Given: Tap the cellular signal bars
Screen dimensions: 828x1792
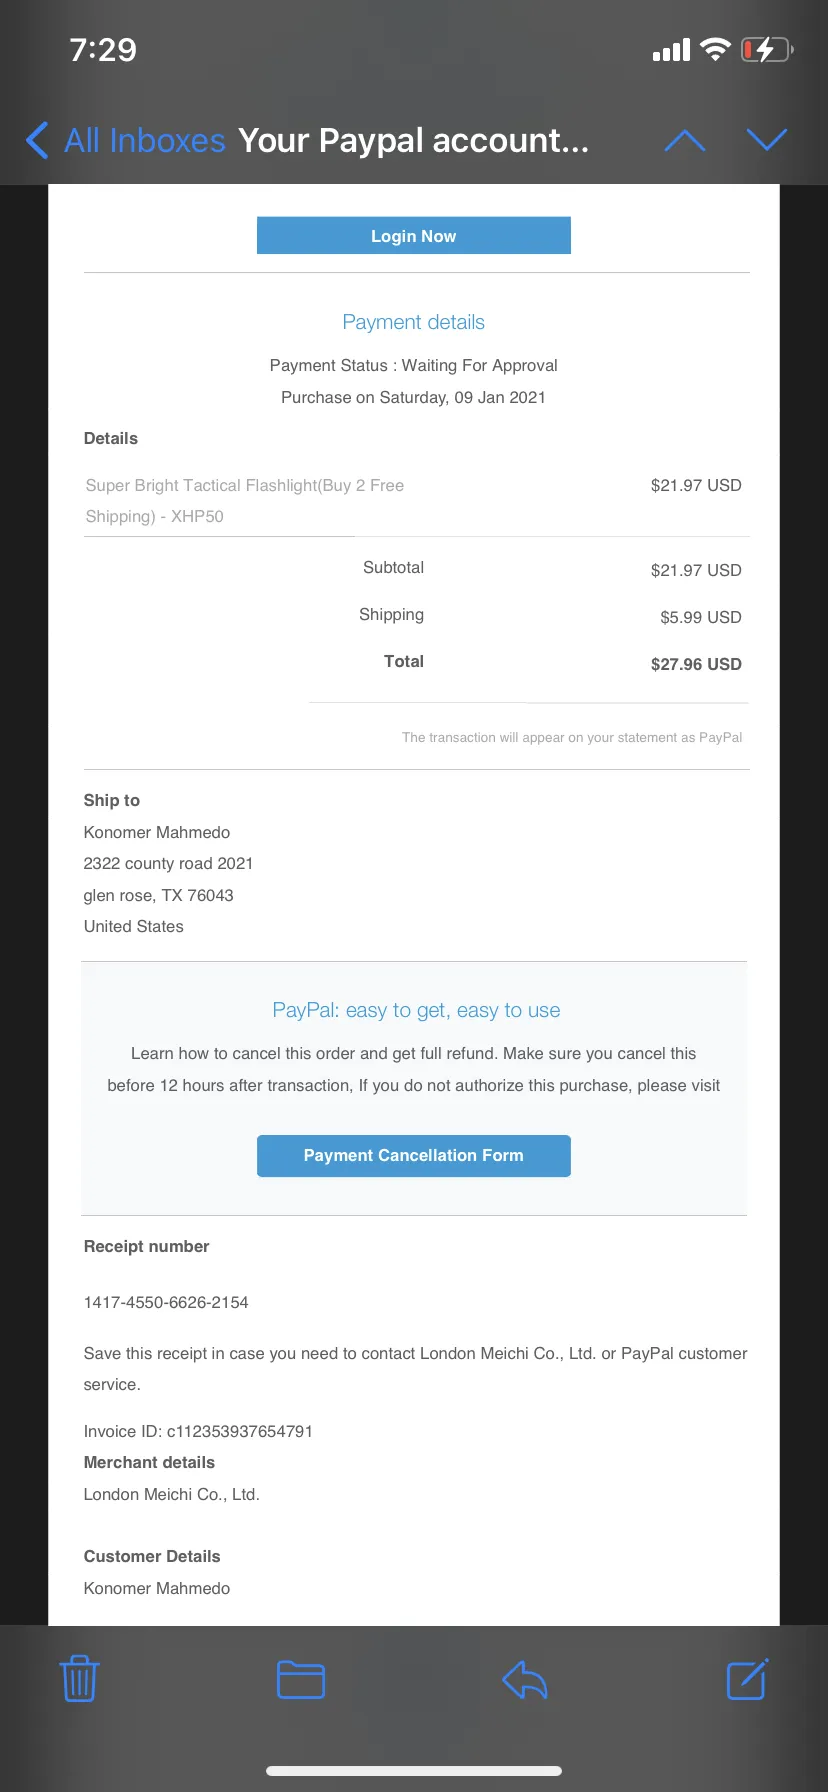Looking at the screenshot, I should 671,50.
